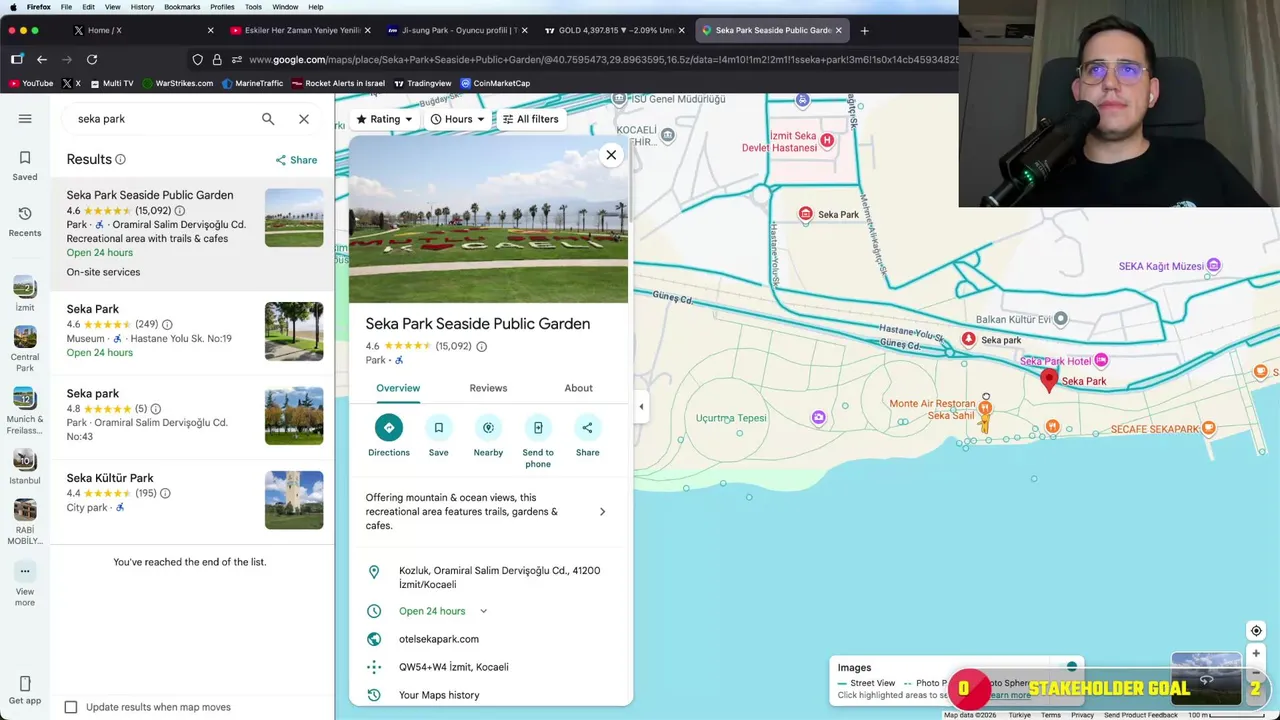Clear the 'seka park' search

304,119
